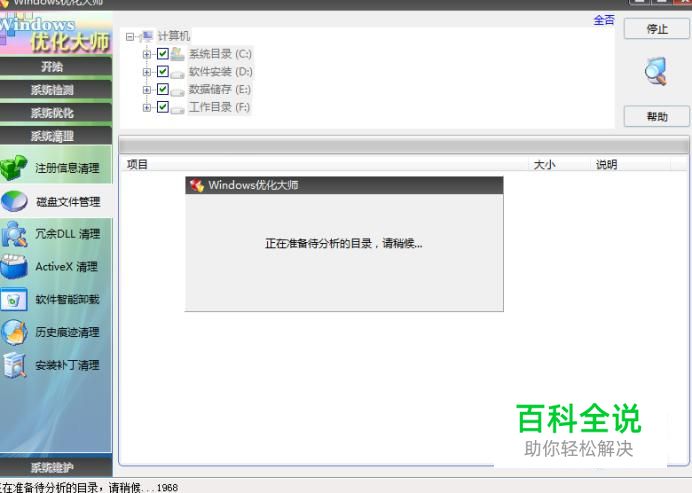
Task: Sort by the 大小 column header
Action: click(560, 165)
